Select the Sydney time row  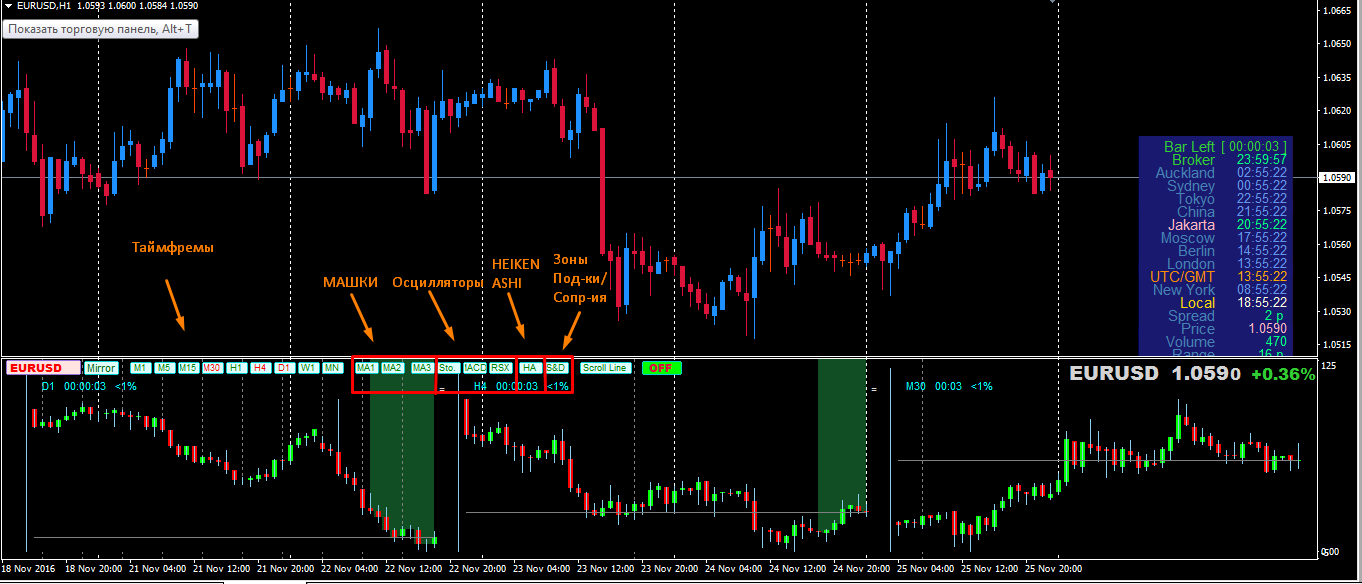point(1227,186)
